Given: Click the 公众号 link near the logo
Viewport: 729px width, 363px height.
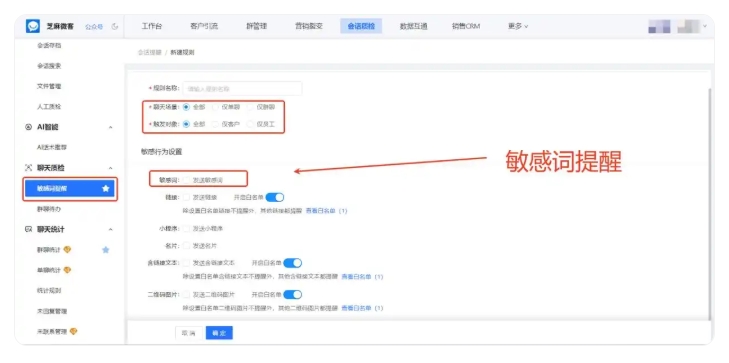Looking at the screenshot, I should (94, 26).
